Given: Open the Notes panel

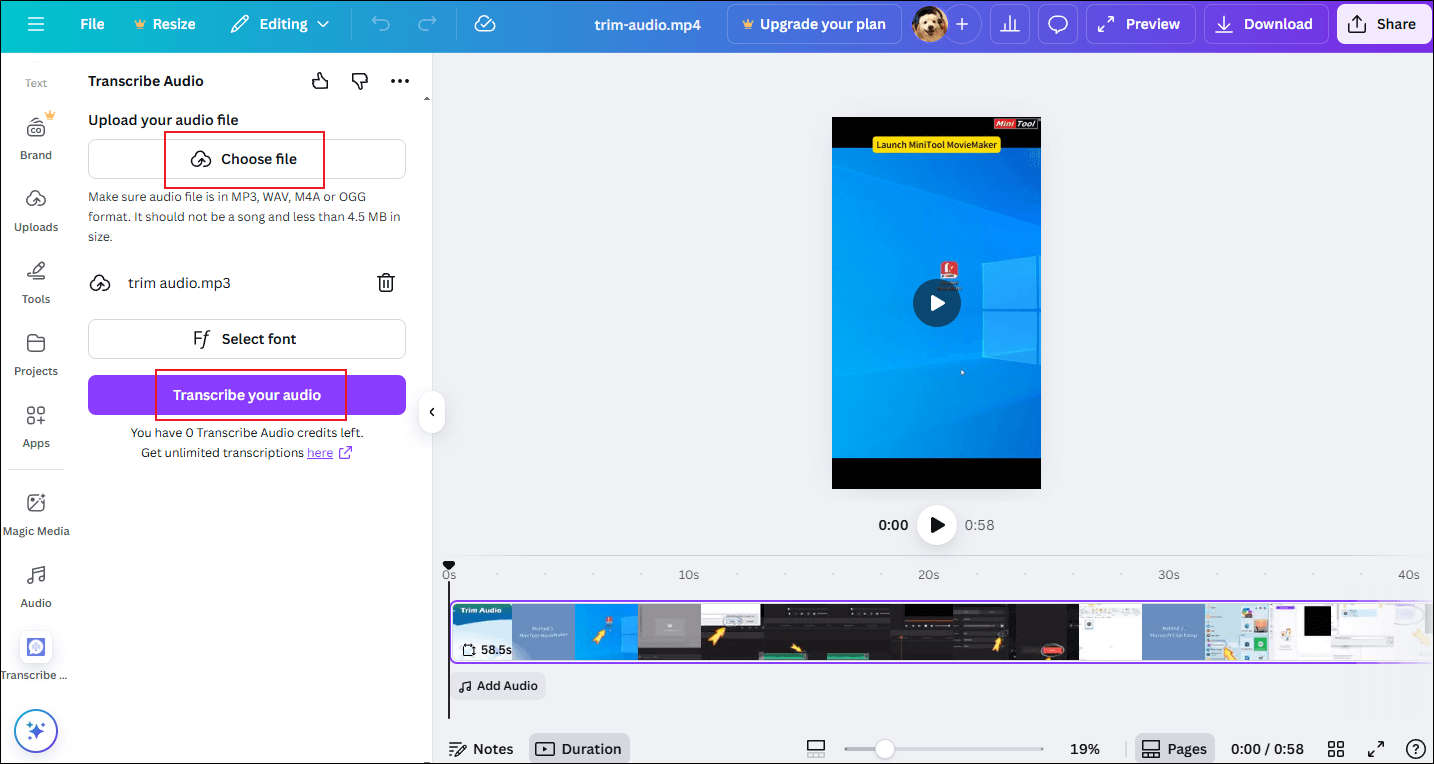Looking at the screenshot, I should coord(481,749).
